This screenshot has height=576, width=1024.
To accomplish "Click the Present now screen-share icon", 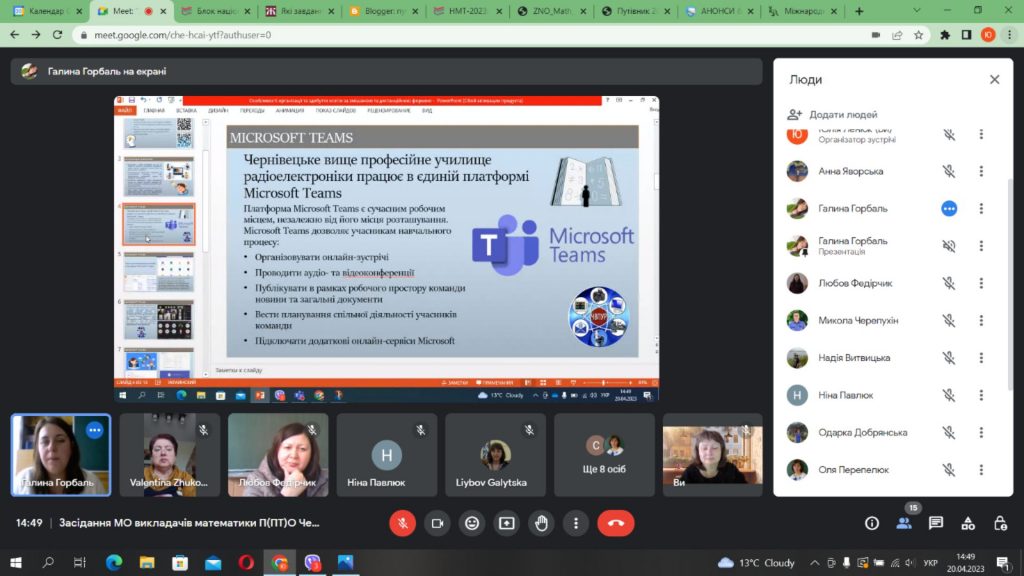I will pos(507,523).
